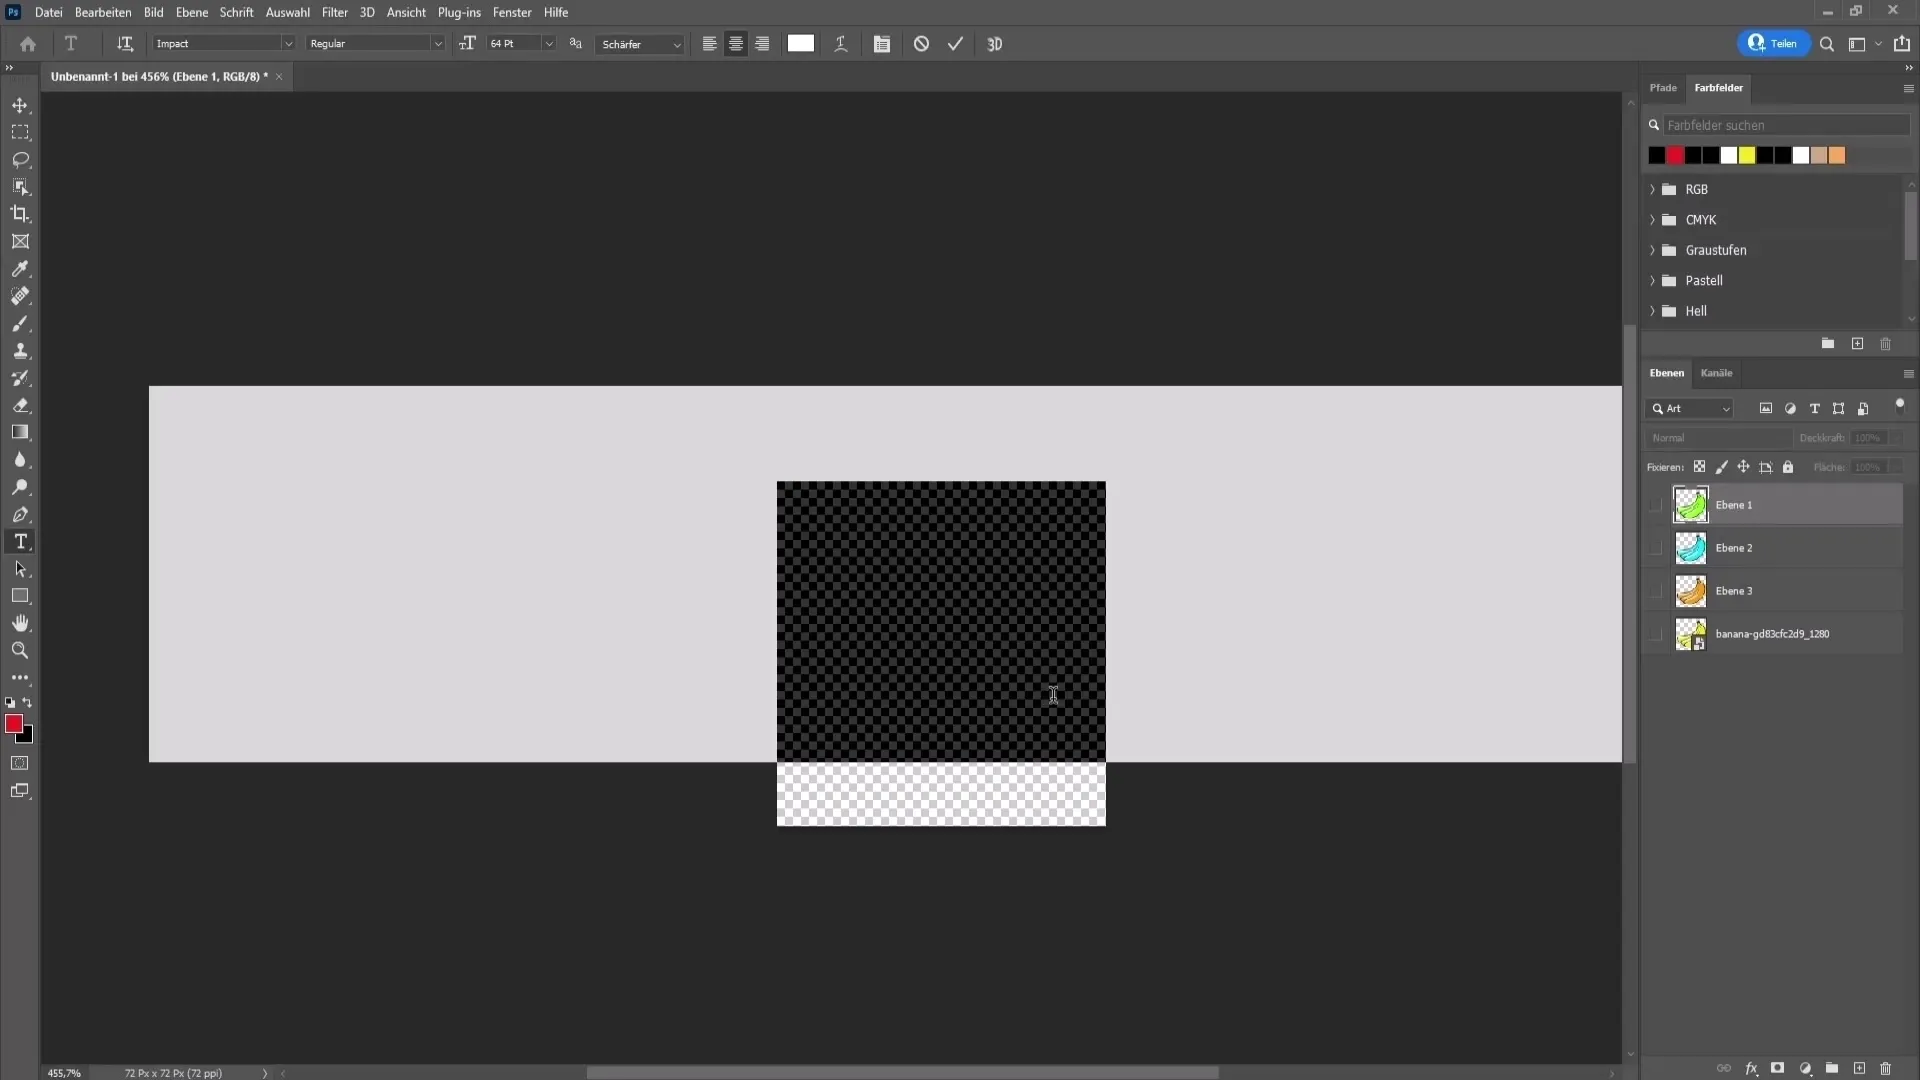Create new layer in Ebenen panel
Screen dimensions: 1920x1080
tap(1859, 1068)
